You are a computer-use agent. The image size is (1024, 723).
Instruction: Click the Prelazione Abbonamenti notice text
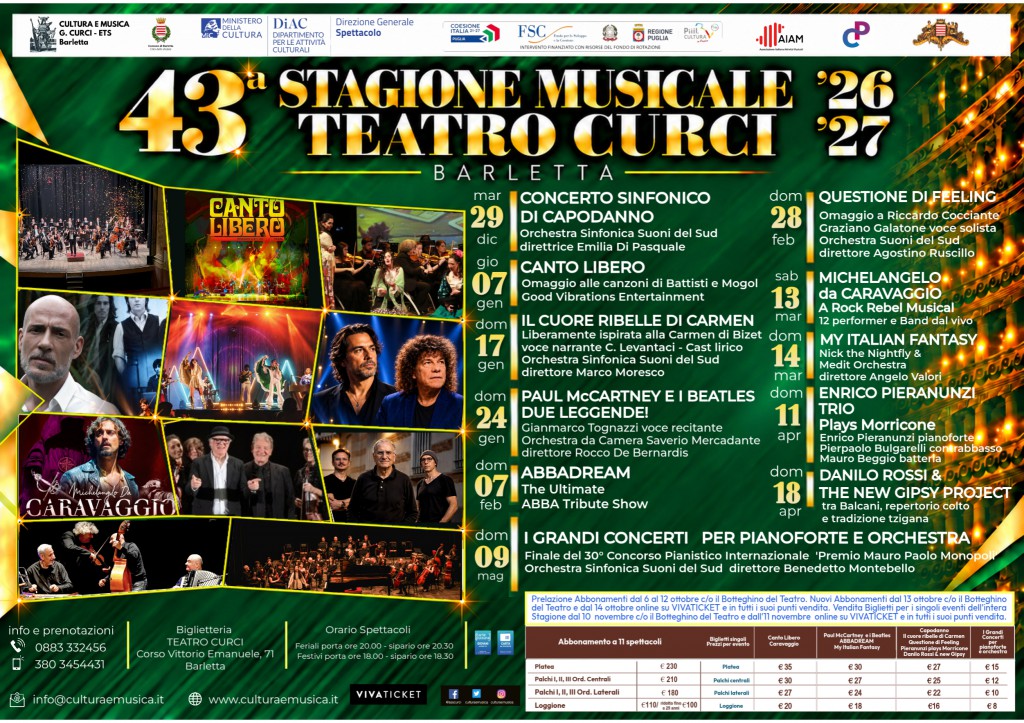pos(769,607)
